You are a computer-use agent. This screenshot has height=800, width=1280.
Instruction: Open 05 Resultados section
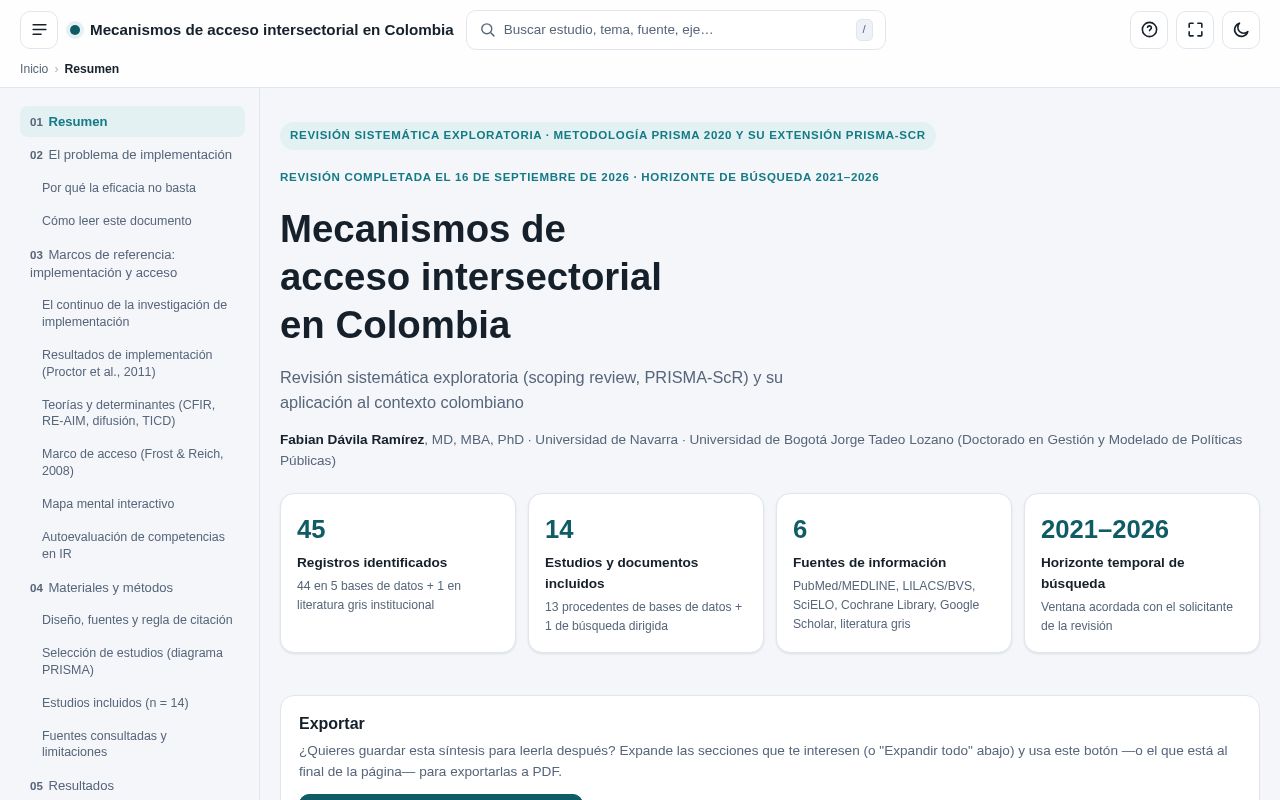tap(132, 786)
